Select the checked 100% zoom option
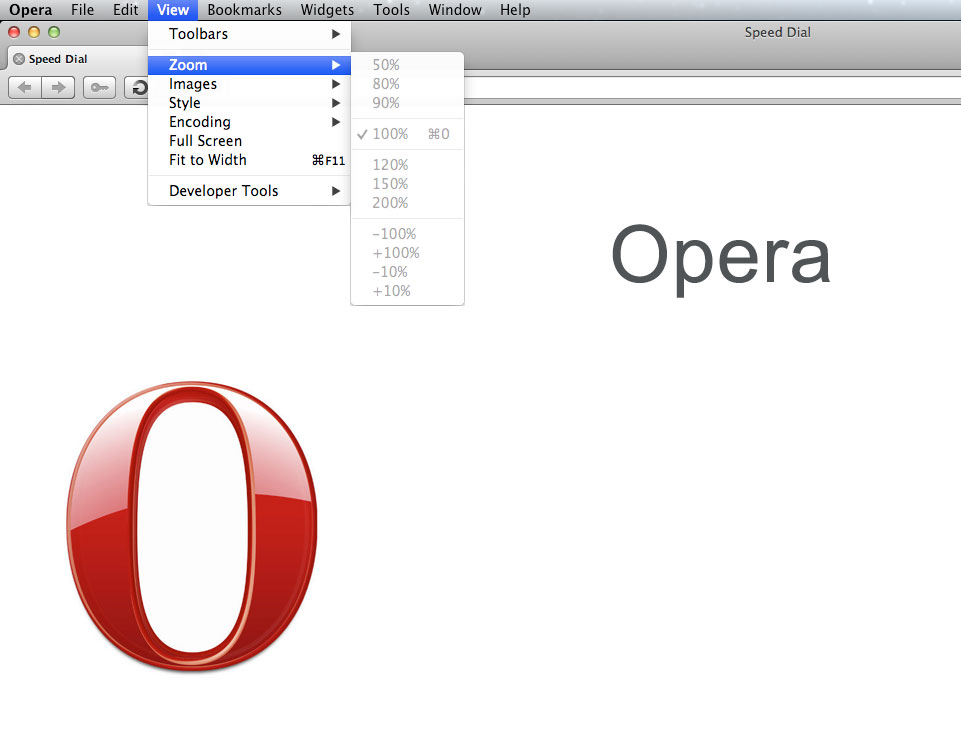Image resolution: width=961 pixels, height=739 pixels. pyautogui.click(x=407, y=134)
